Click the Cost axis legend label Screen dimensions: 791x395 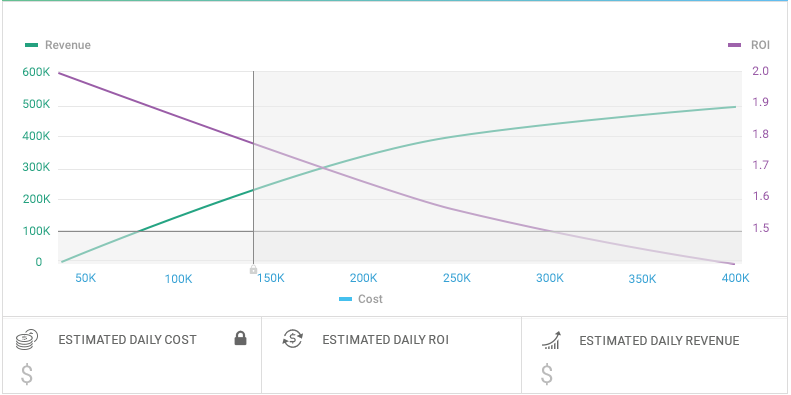pos(370,299)
